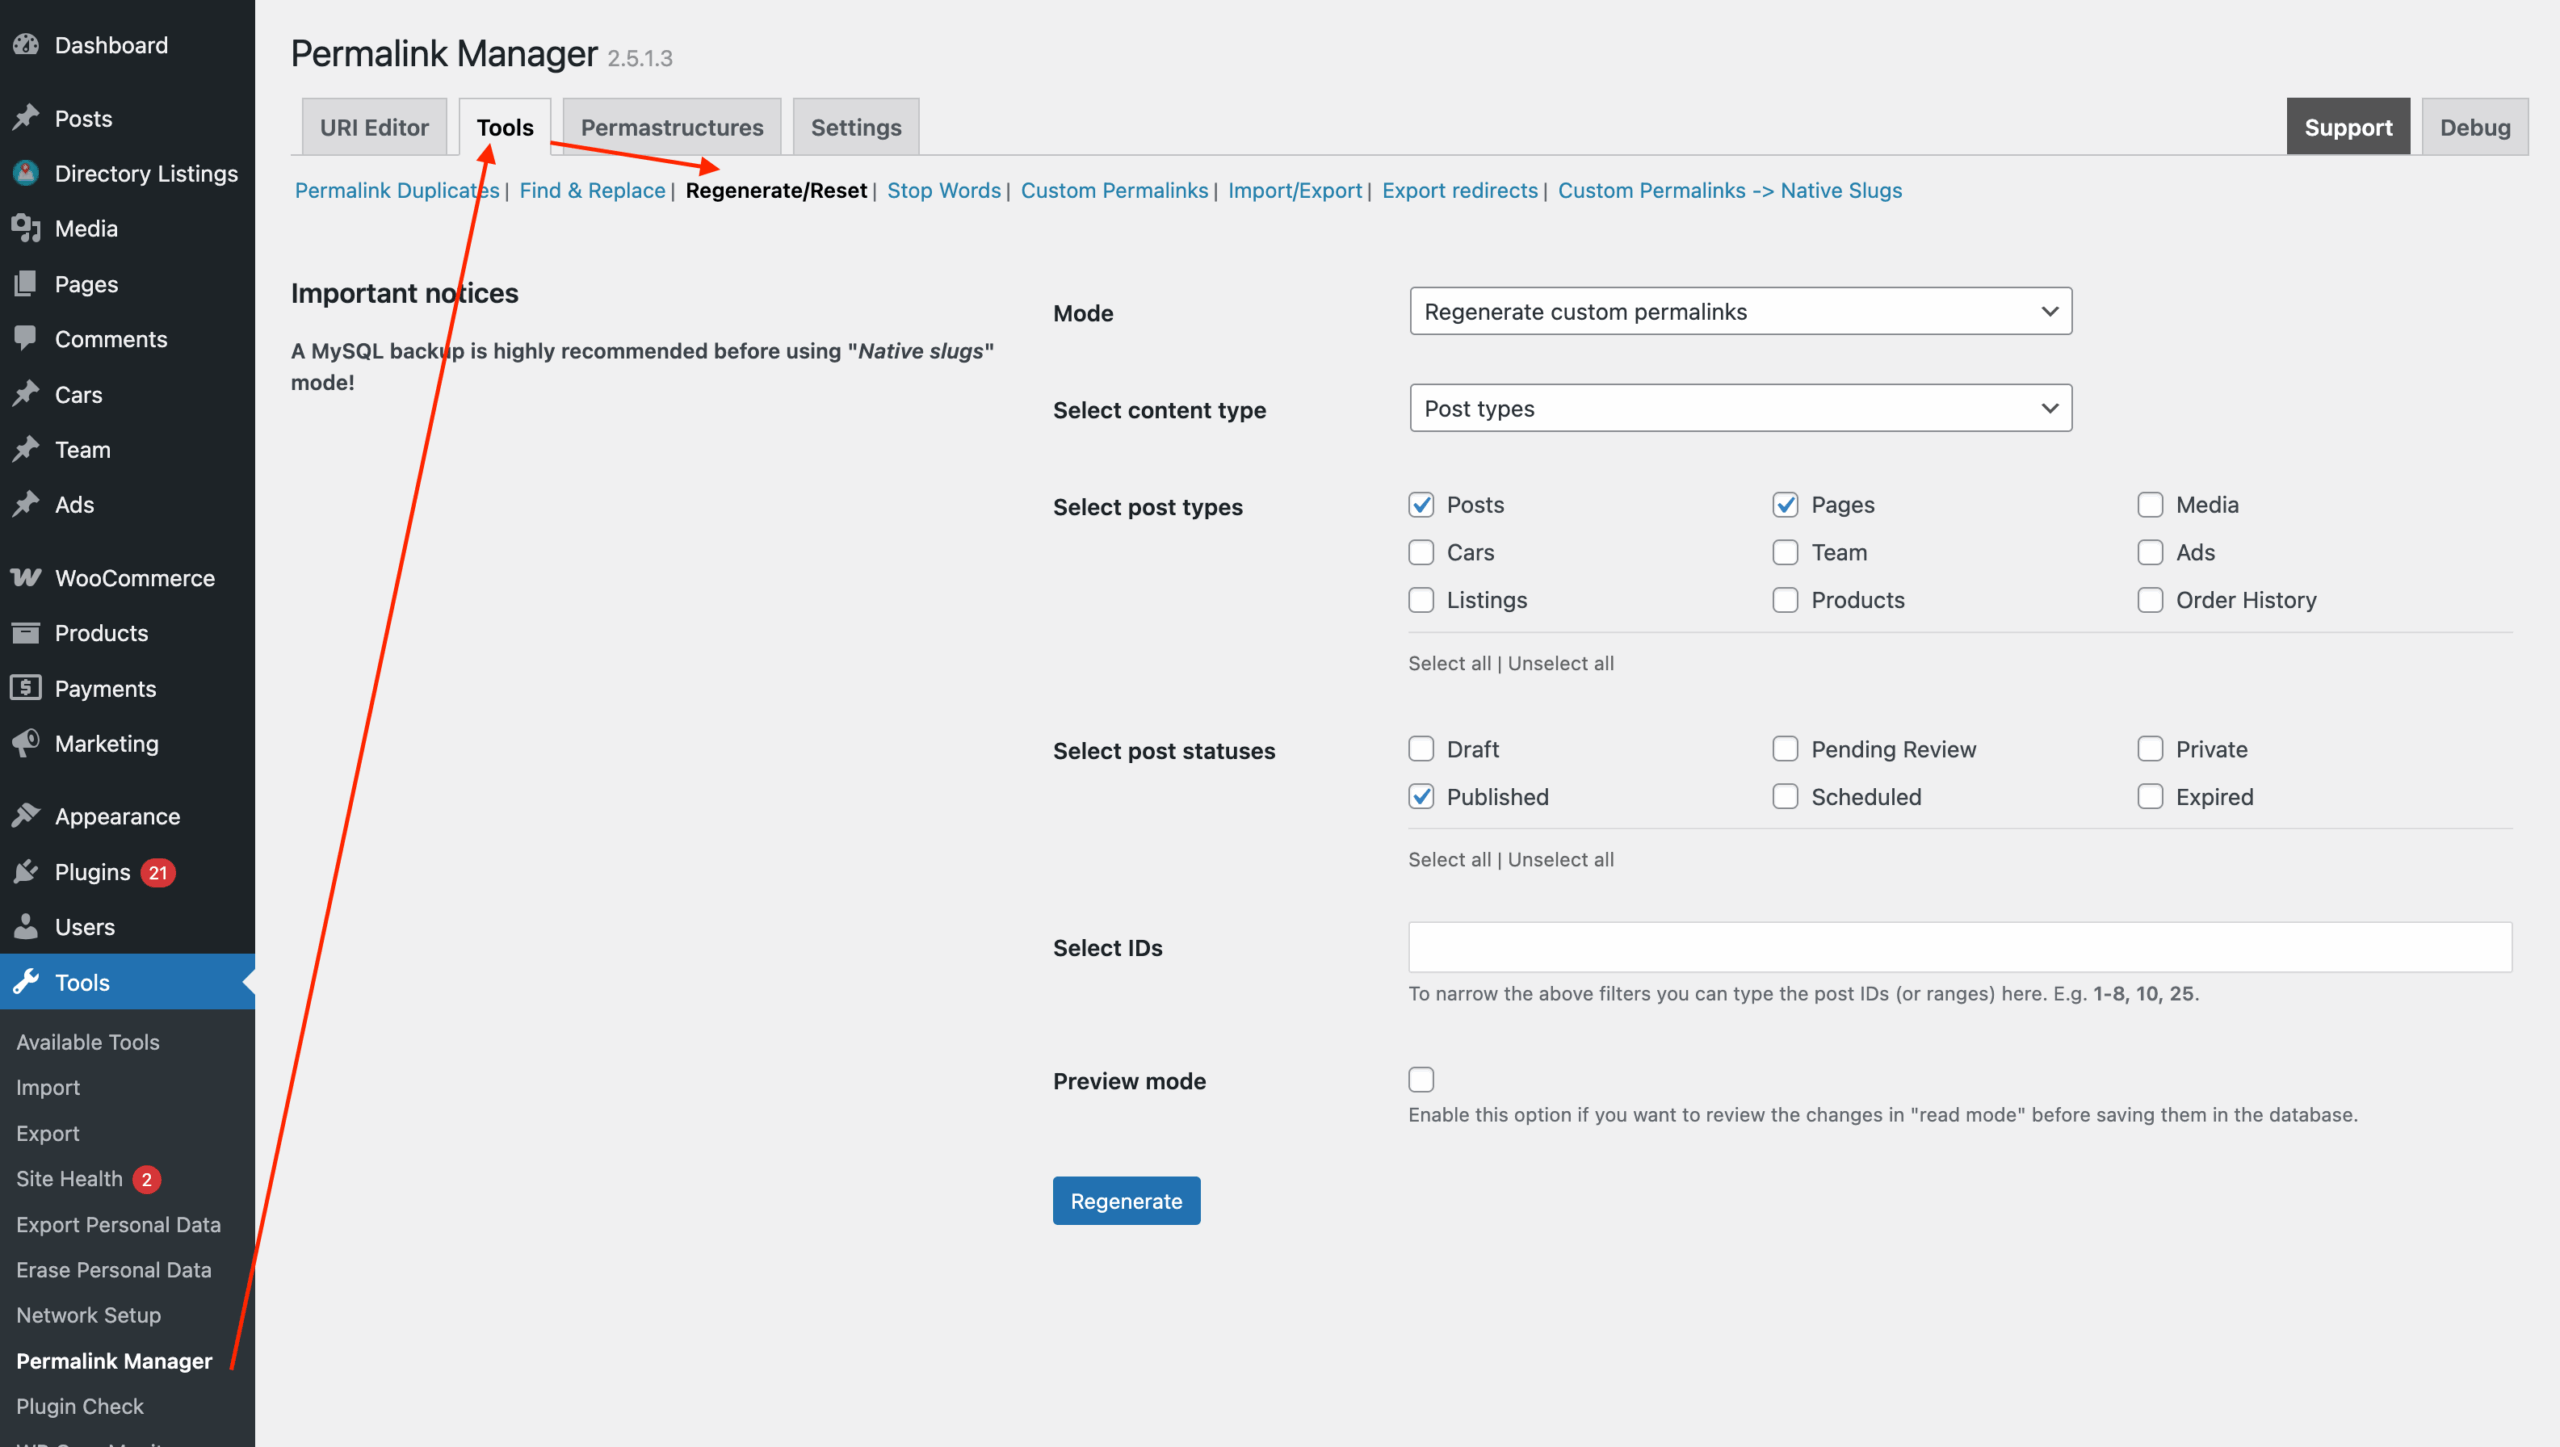The image size is (2560, 1447).
Task: Tick the Order History checkbox
Action: pyautogui.click(x=2150, y=600)
